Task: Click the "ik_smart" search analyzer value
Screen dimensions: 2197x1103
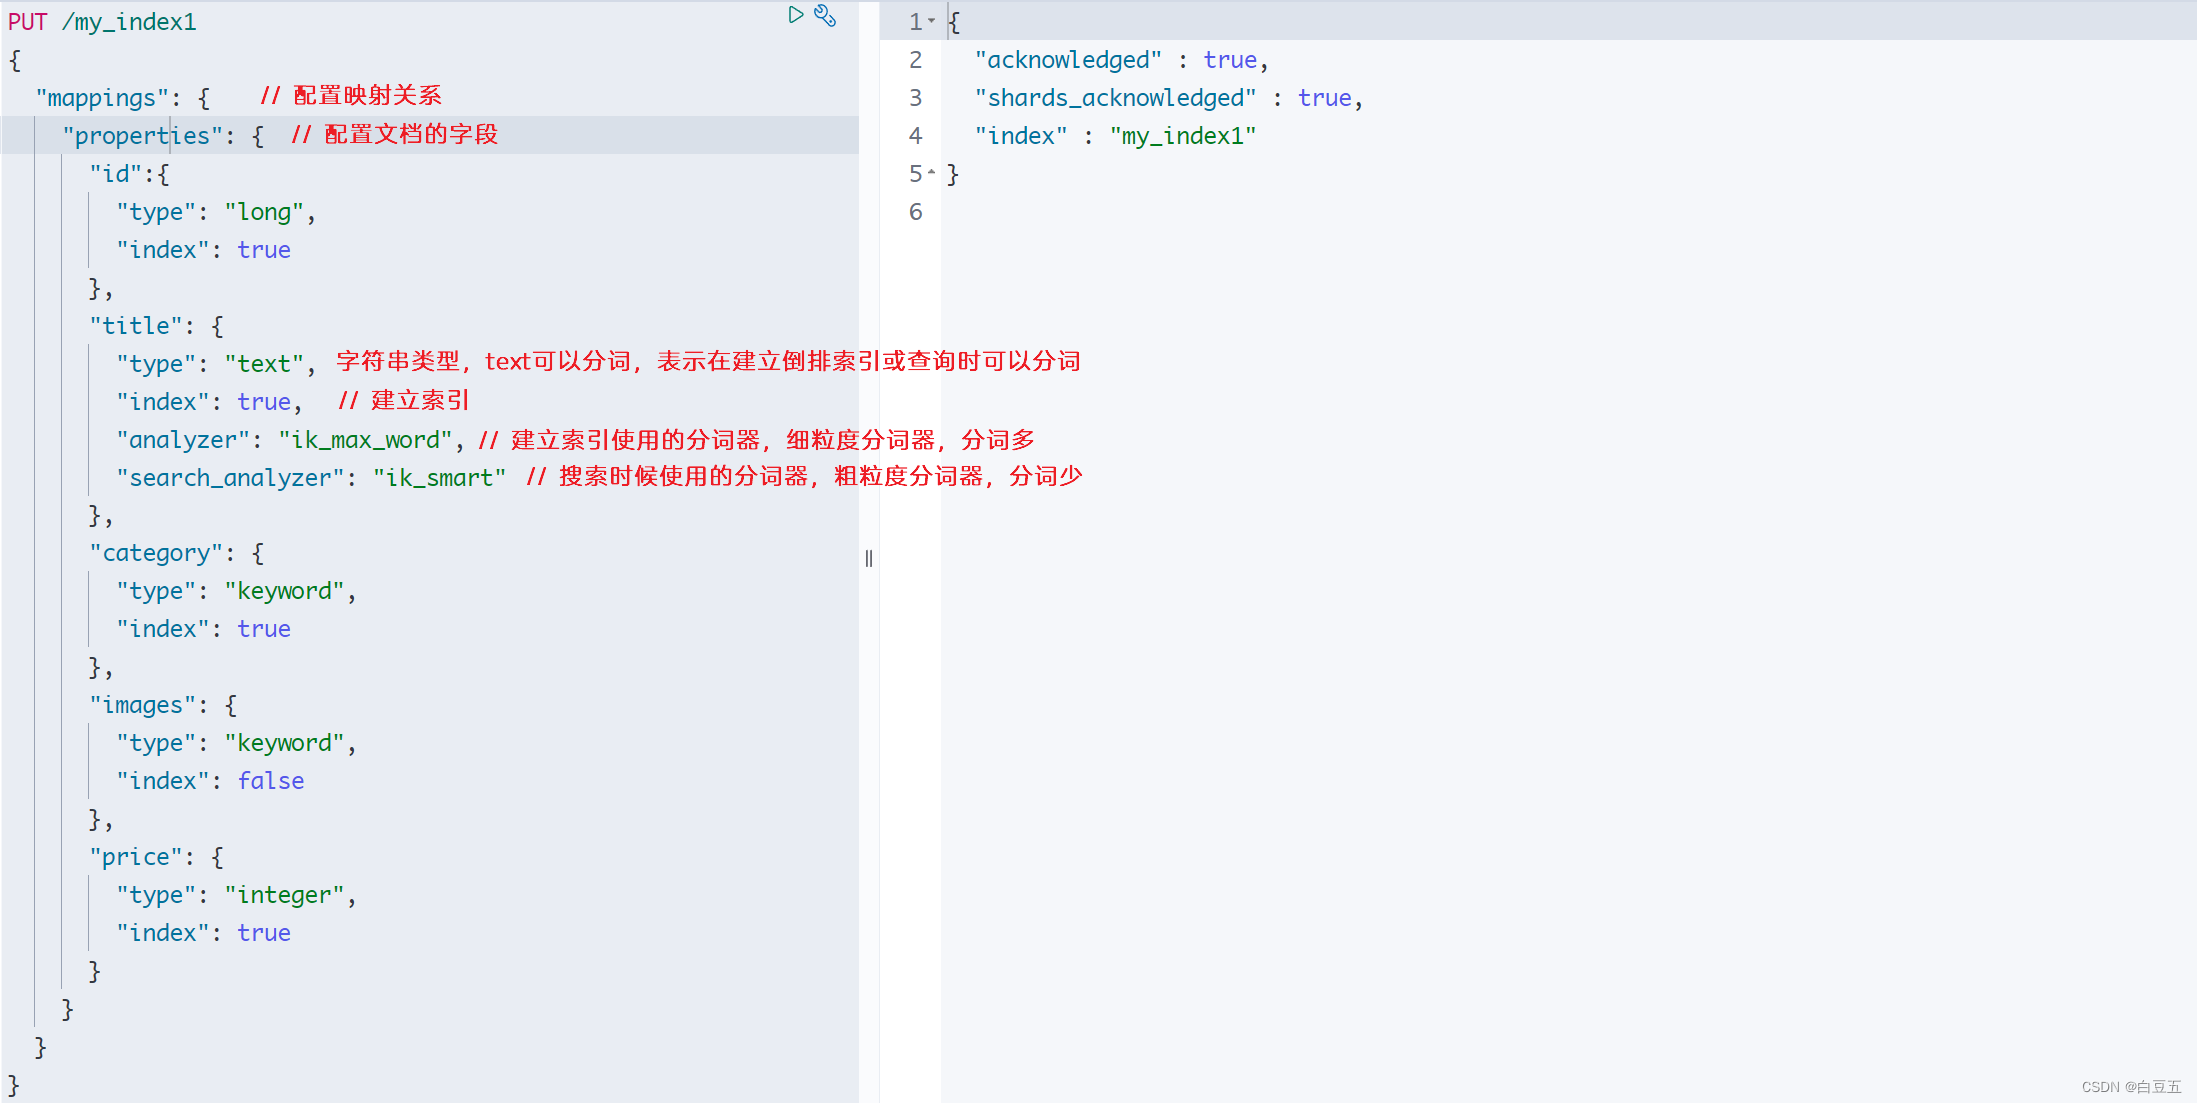Action: pyautogui.click(x=440, y=478)
